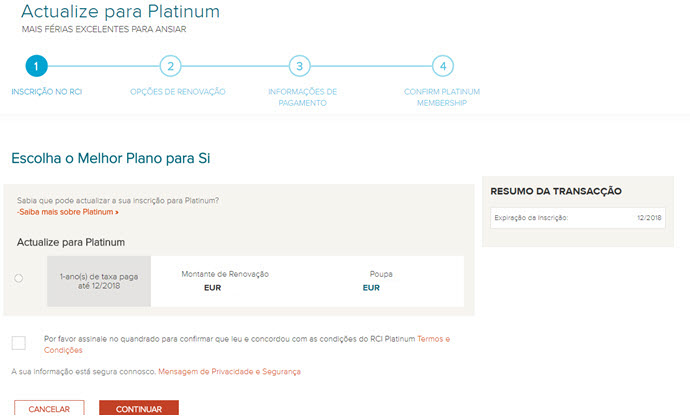This screenshot has width=690, height=416.
Task: Select 'Opções de Renovação' step label
Action: coord(177,92)
